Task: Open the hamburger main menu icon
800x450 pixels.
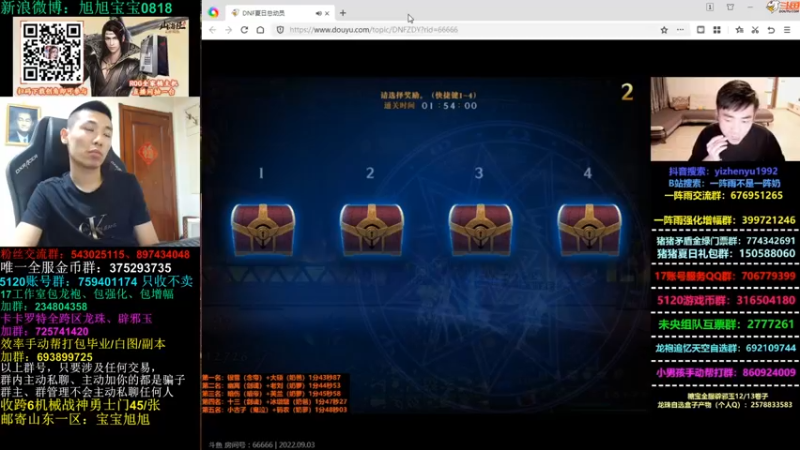Action: coord(787,30)
